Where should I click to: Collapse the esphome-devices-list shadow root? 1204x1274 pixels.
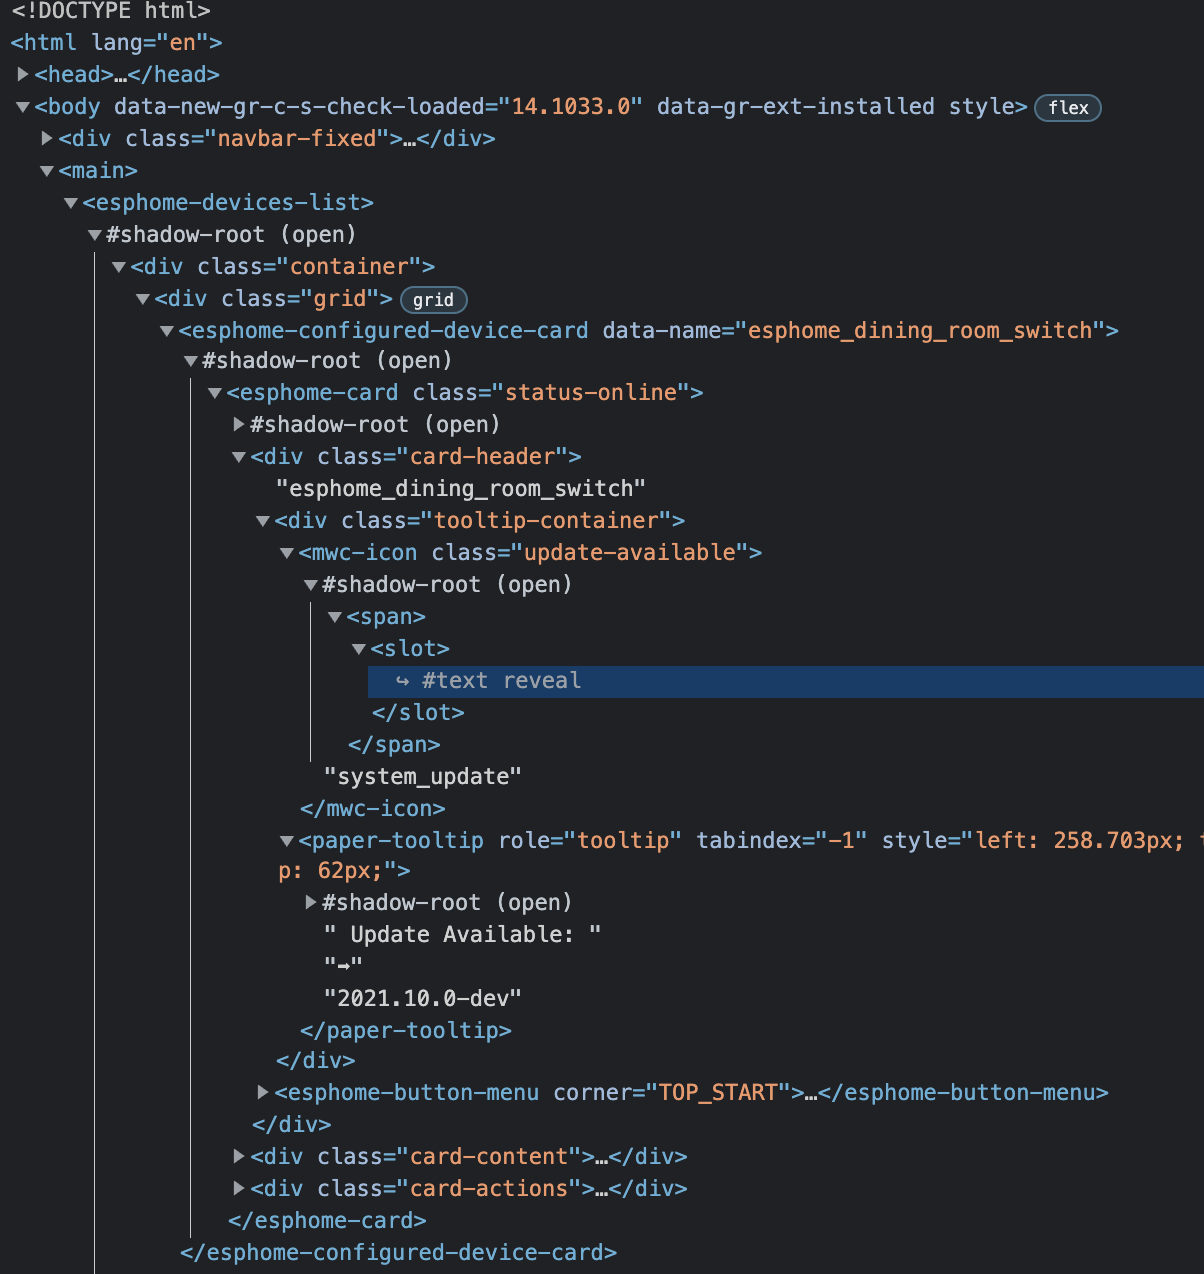point(94,234)
